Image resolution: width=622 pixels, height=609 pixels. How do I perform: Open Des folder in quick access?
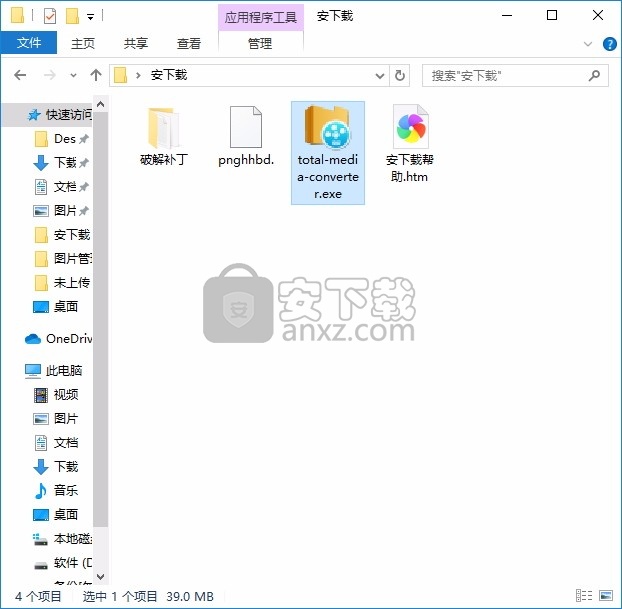pos(61,139)
